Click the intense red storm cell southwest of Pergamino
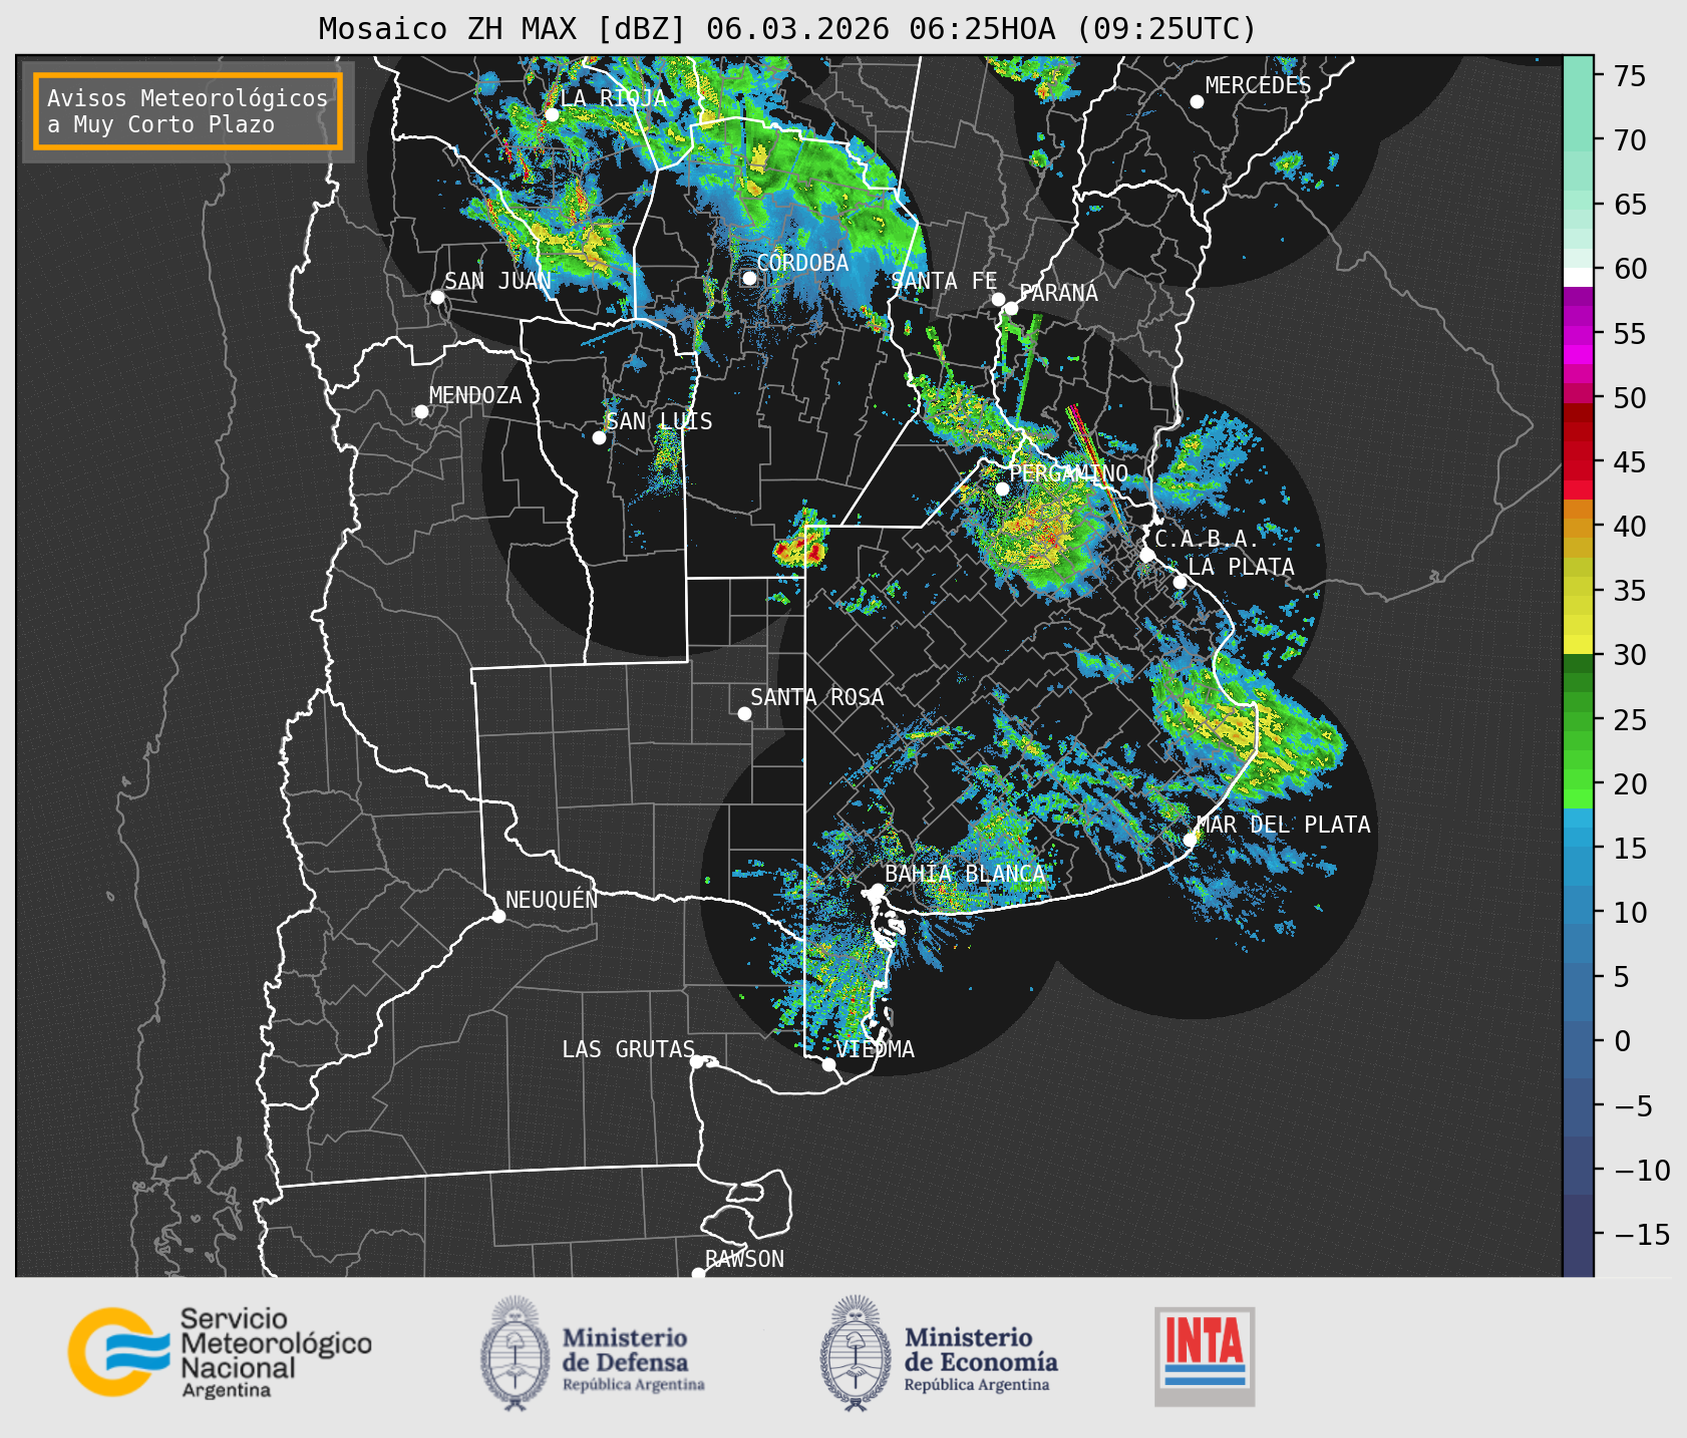The width and height of the screenshot is (1687, 1438). point(801,548)
